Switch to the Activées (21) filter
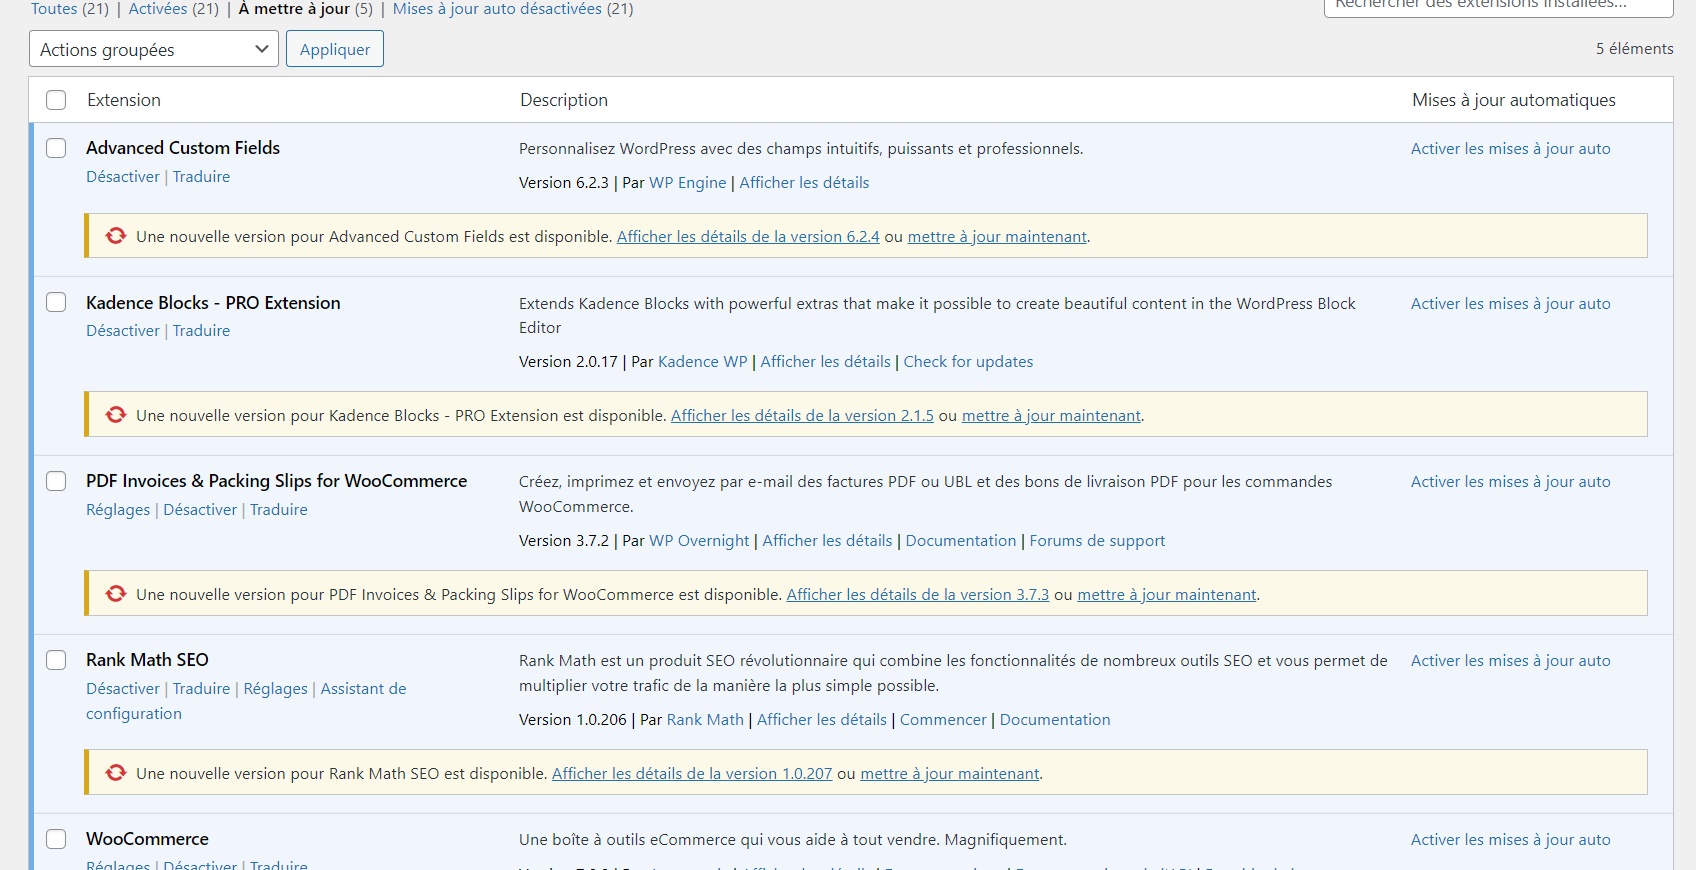 [174, 9]
